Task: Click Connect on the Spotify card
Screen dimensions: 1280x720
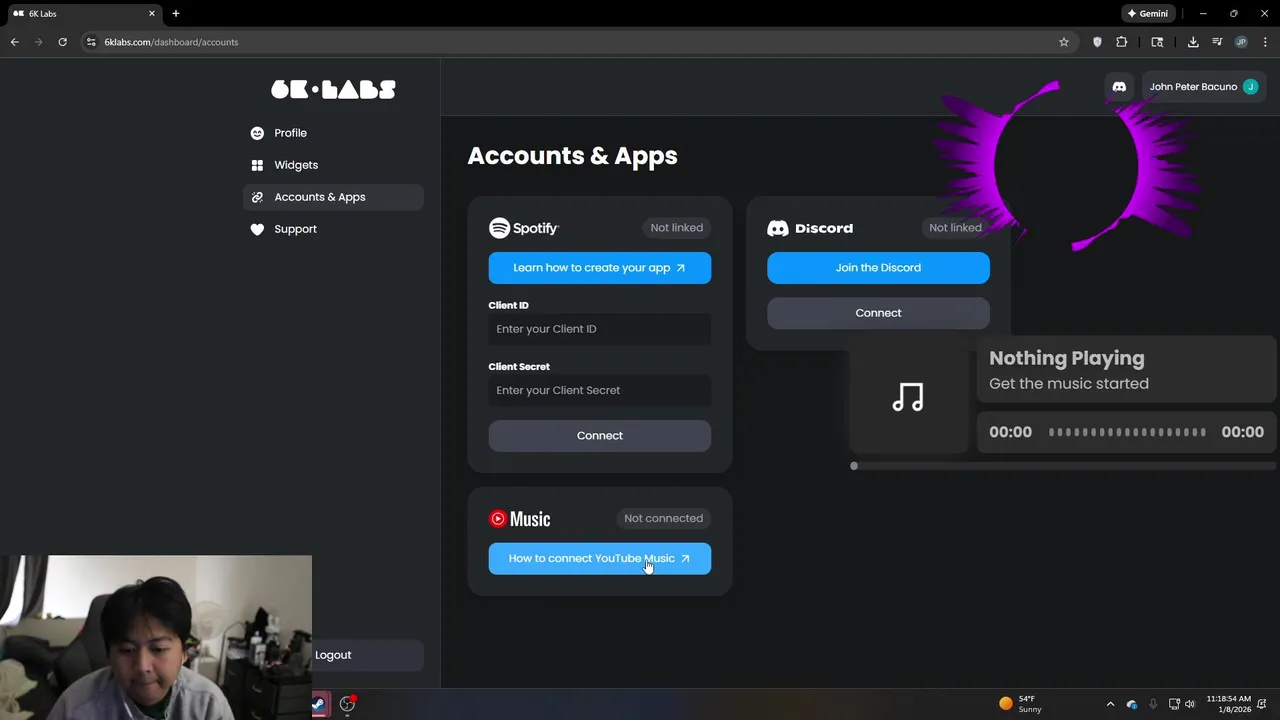Action: (x=599, y=436)
